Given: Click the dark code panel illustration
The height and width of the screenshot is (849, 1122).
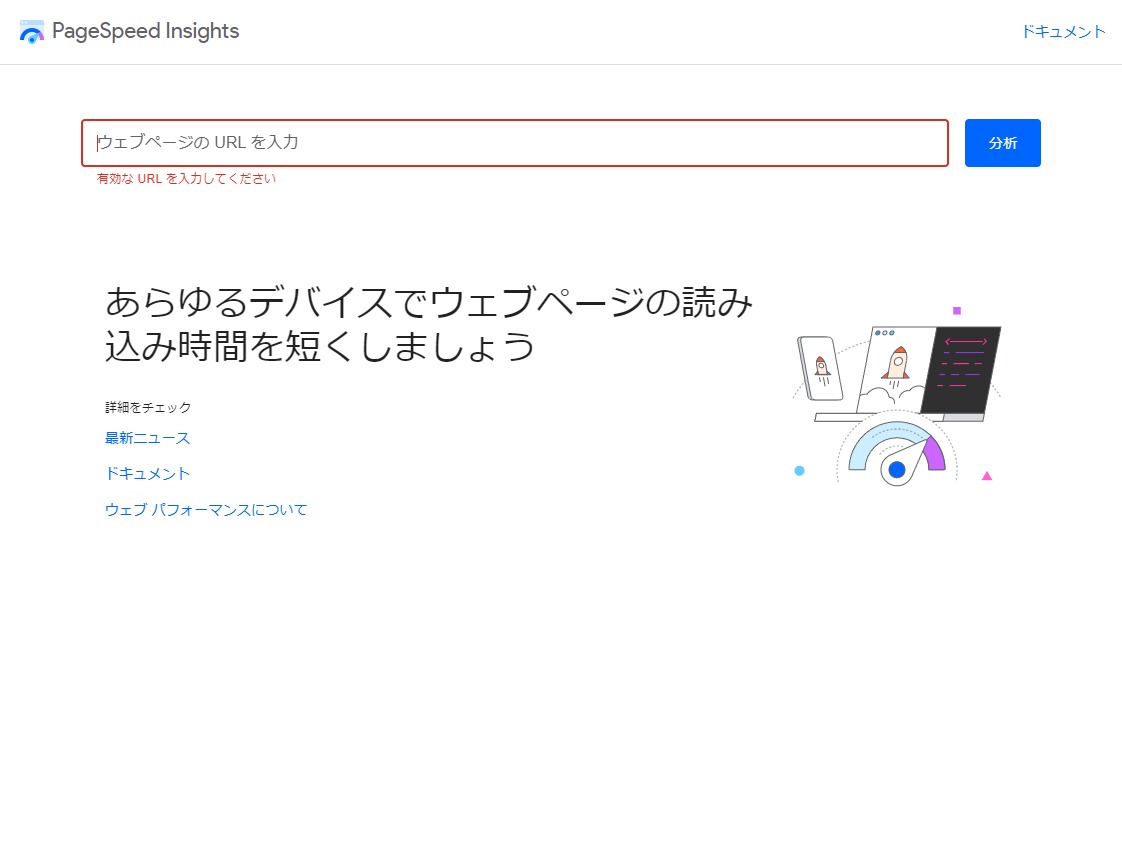Looking at the screenshot, I should [962, 369].
